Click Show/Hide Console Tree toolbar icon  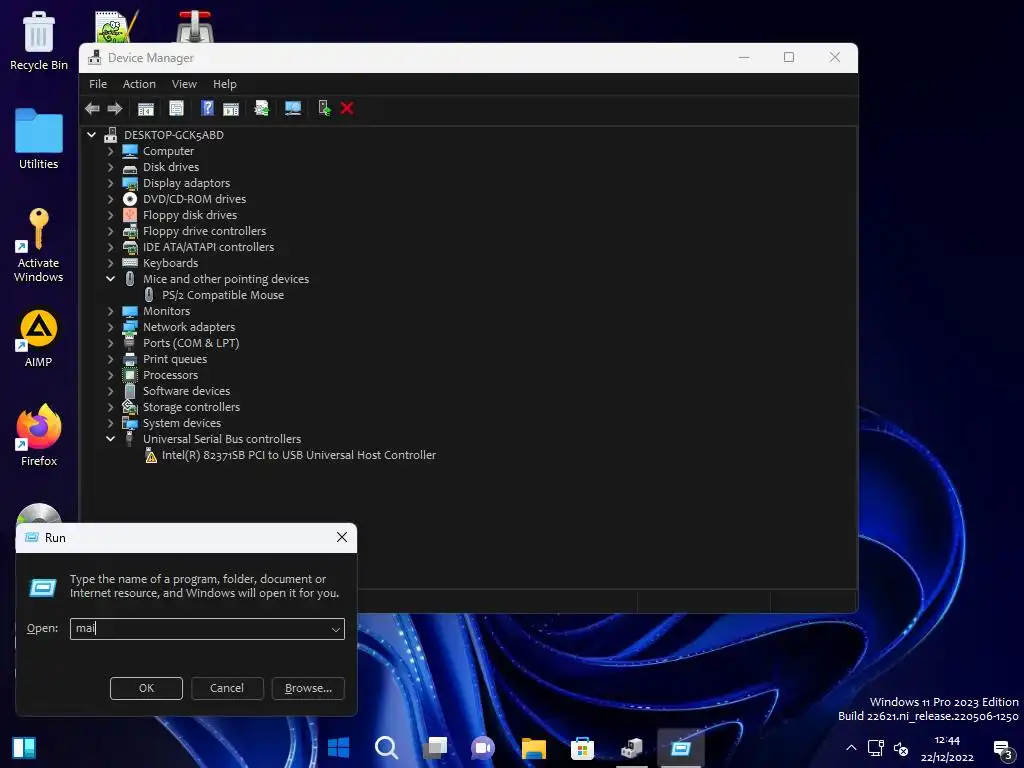pyautogui.click(x=146, y=108)
